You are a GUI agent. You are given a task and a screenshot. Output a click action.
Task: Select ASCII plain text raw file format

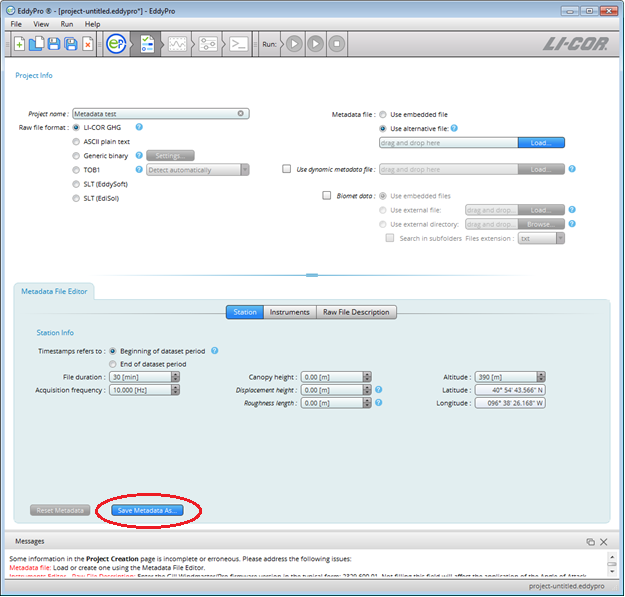(x=77, y=141)
